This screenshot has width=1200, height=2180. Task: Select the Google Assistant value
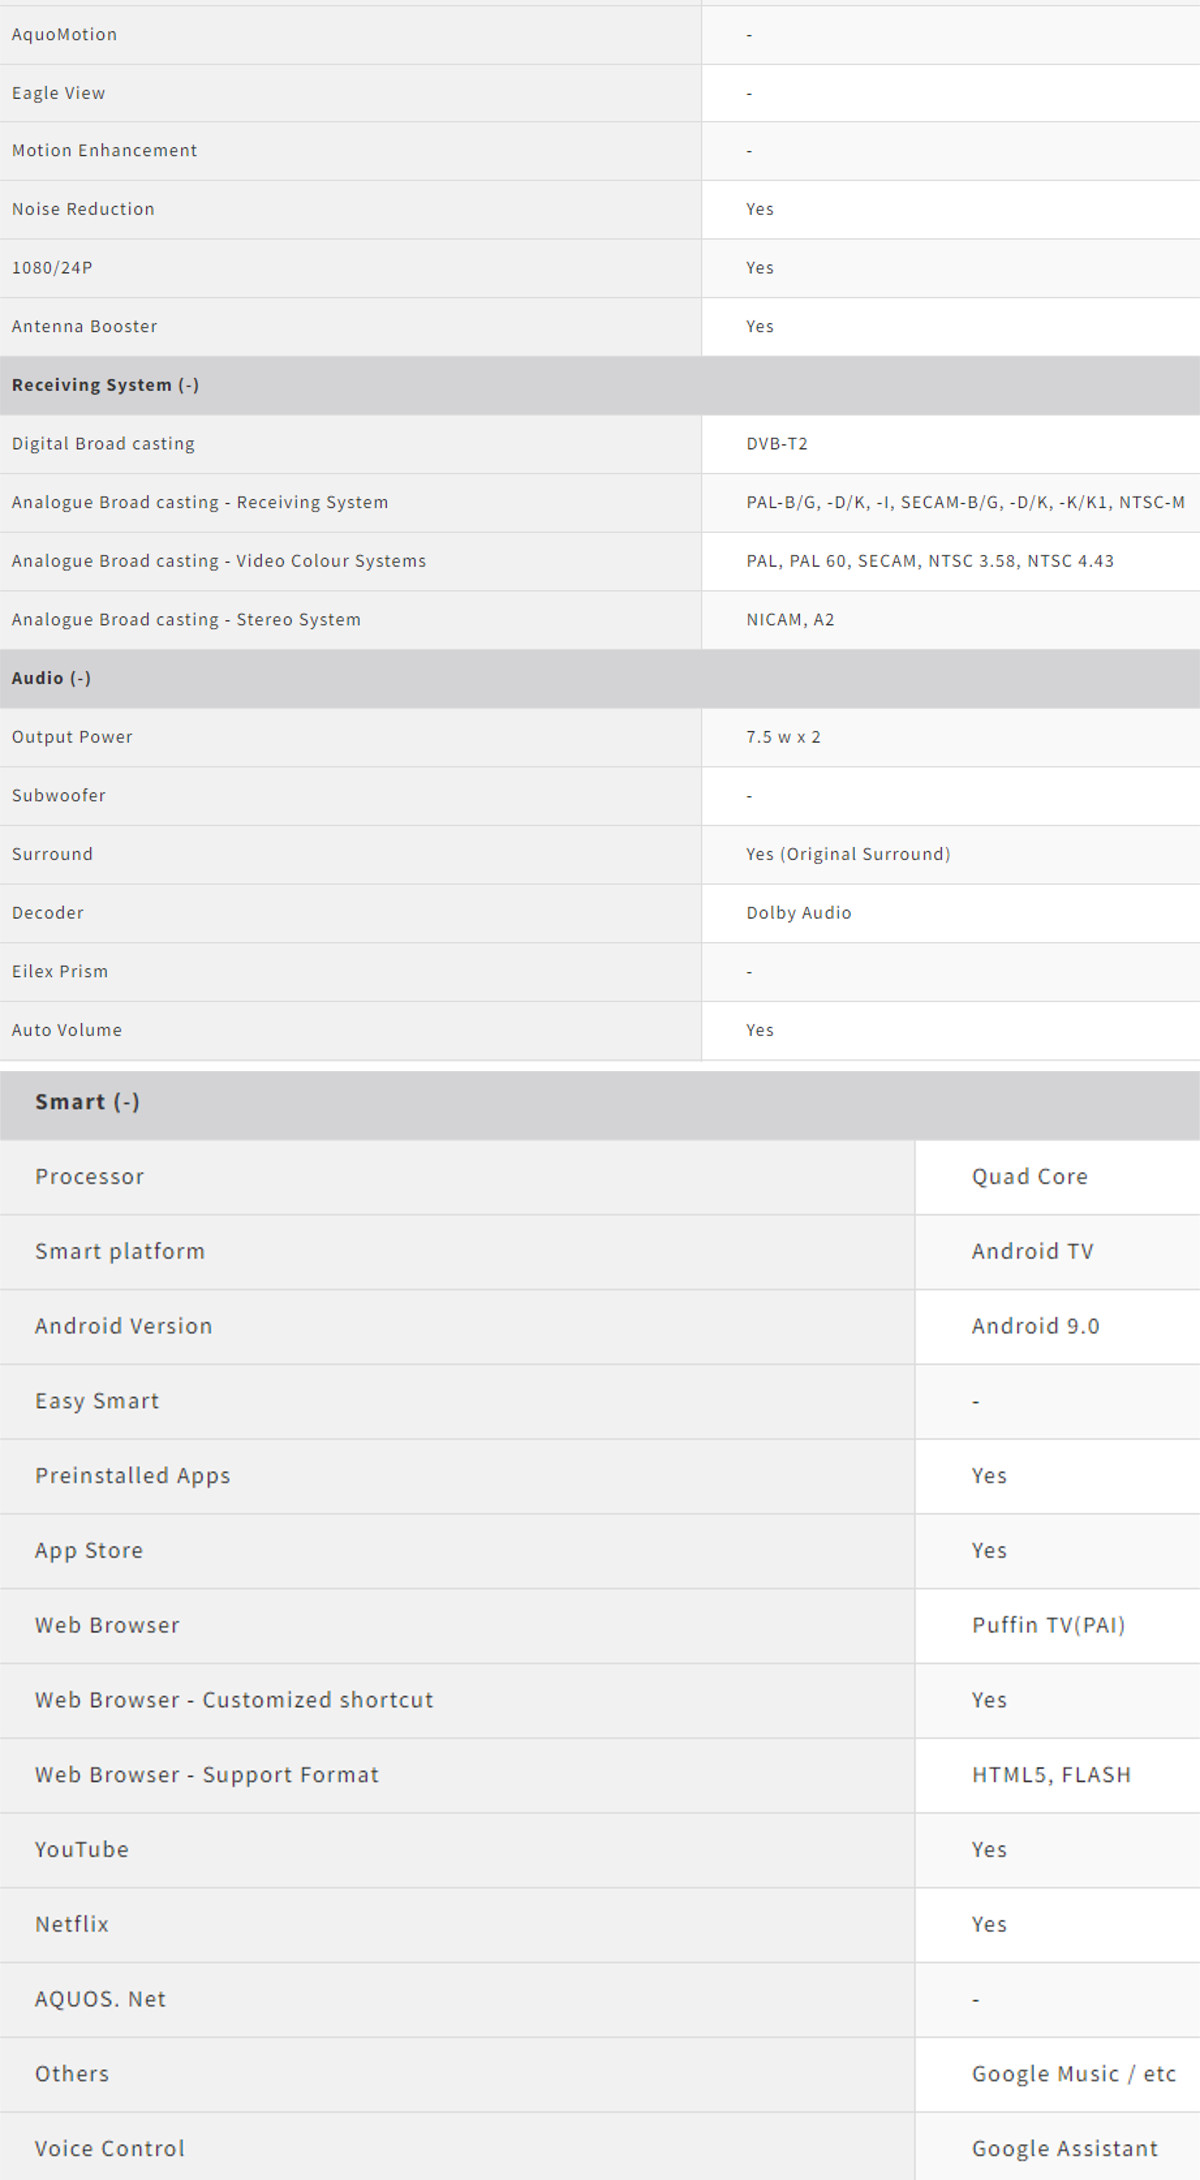1065,2148
